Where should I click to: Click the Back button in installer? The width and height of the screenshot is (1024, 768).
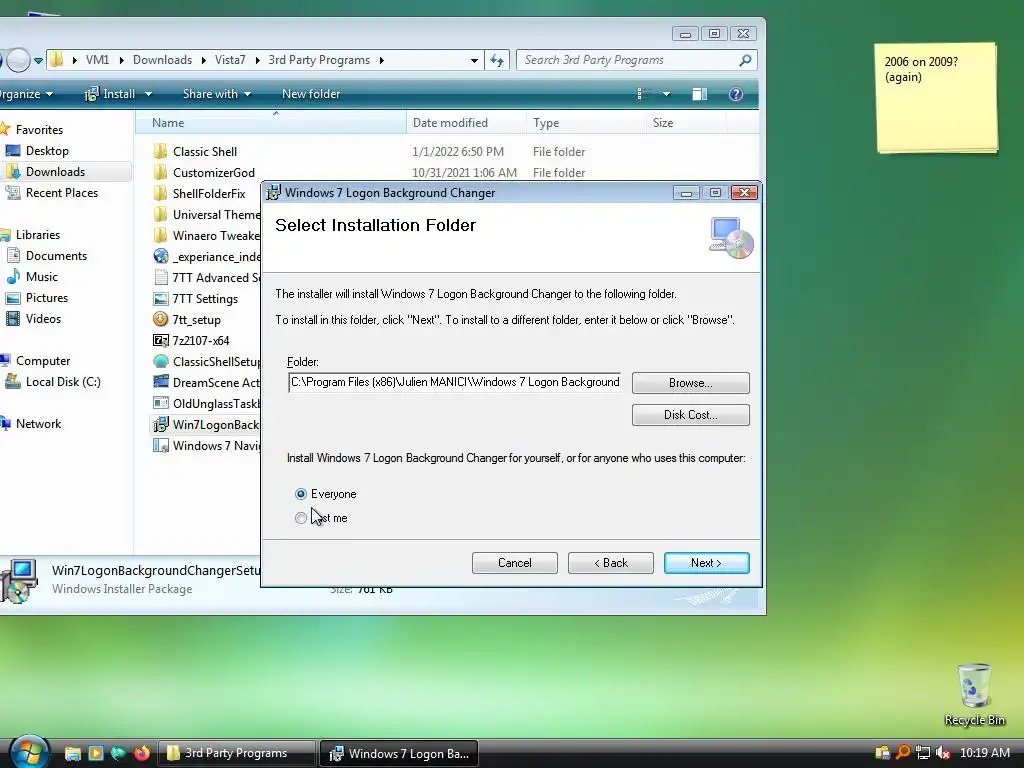pyautogui.click(x=610, y=563)
